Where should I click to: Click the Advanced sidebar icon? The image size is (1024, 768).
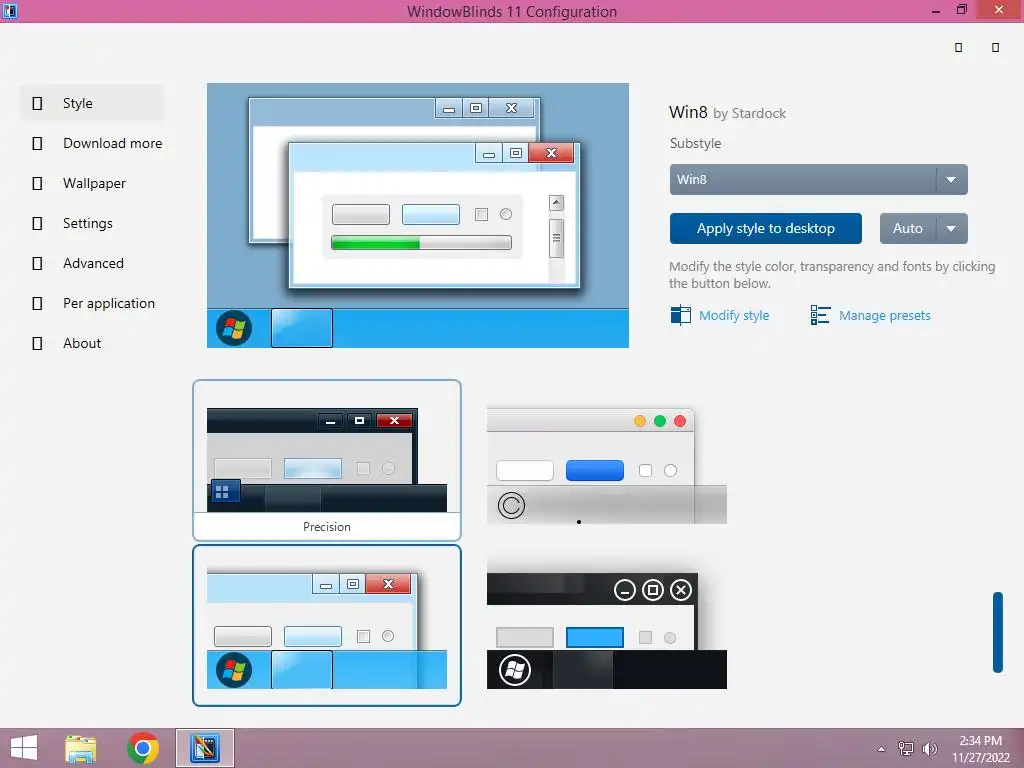(x=37, y=263)
